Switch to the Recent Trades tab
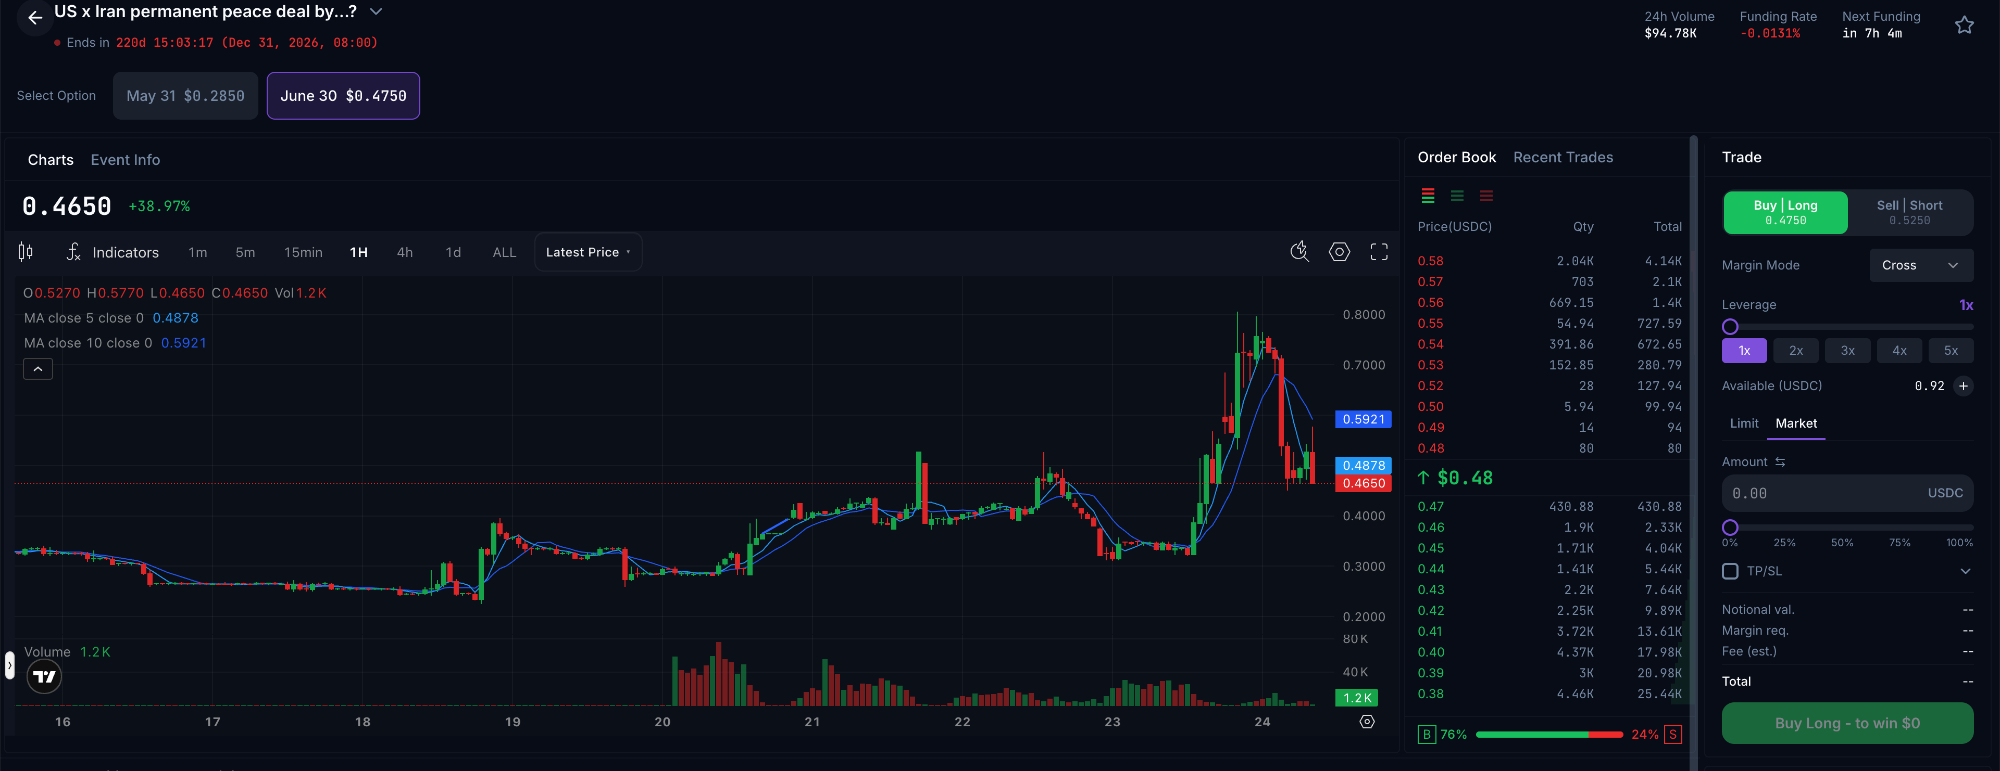This screenshot has width=2000, height=771. tap(1563, 157)
